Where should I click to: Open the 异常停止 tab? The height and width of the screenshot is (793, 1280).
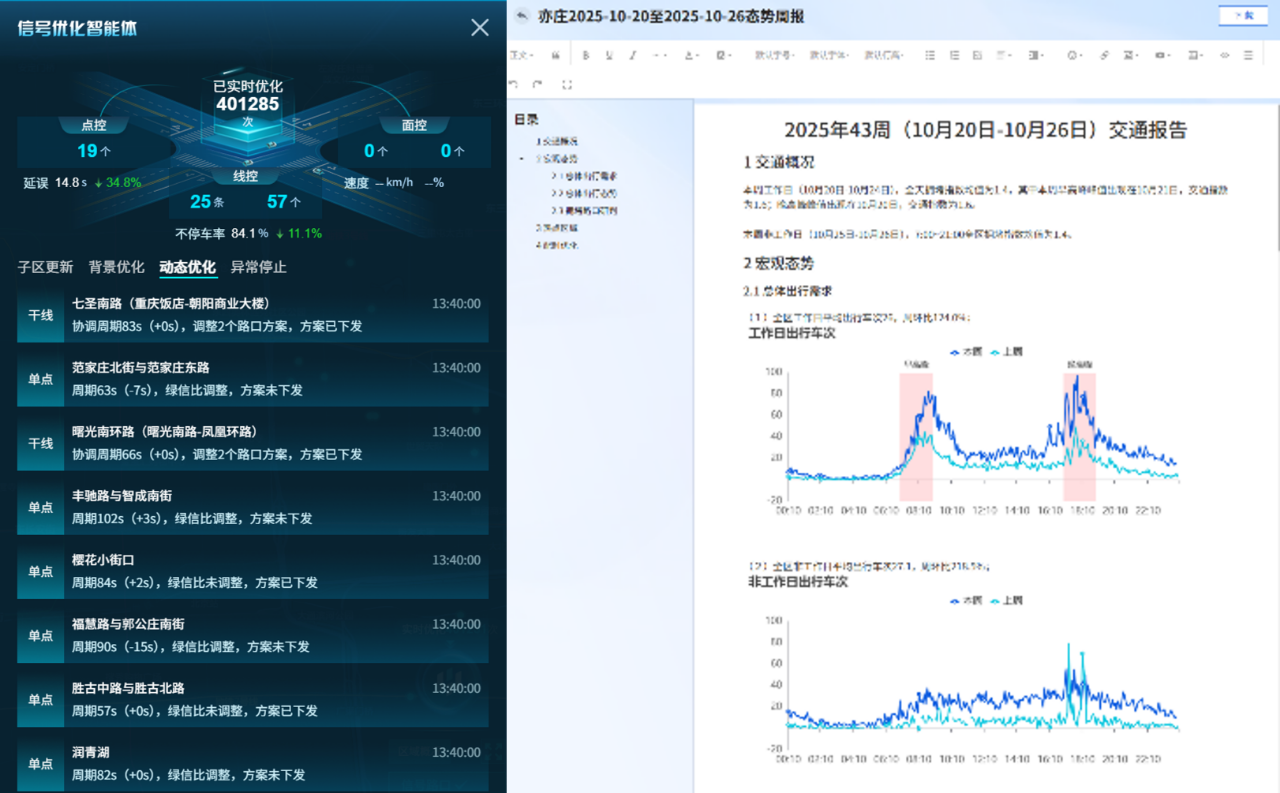point(258,267)
